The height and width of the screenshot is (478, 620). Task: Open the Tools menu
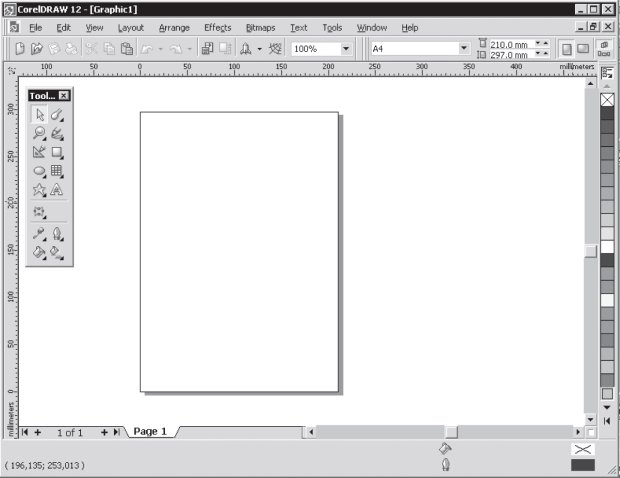coord(332,28)
